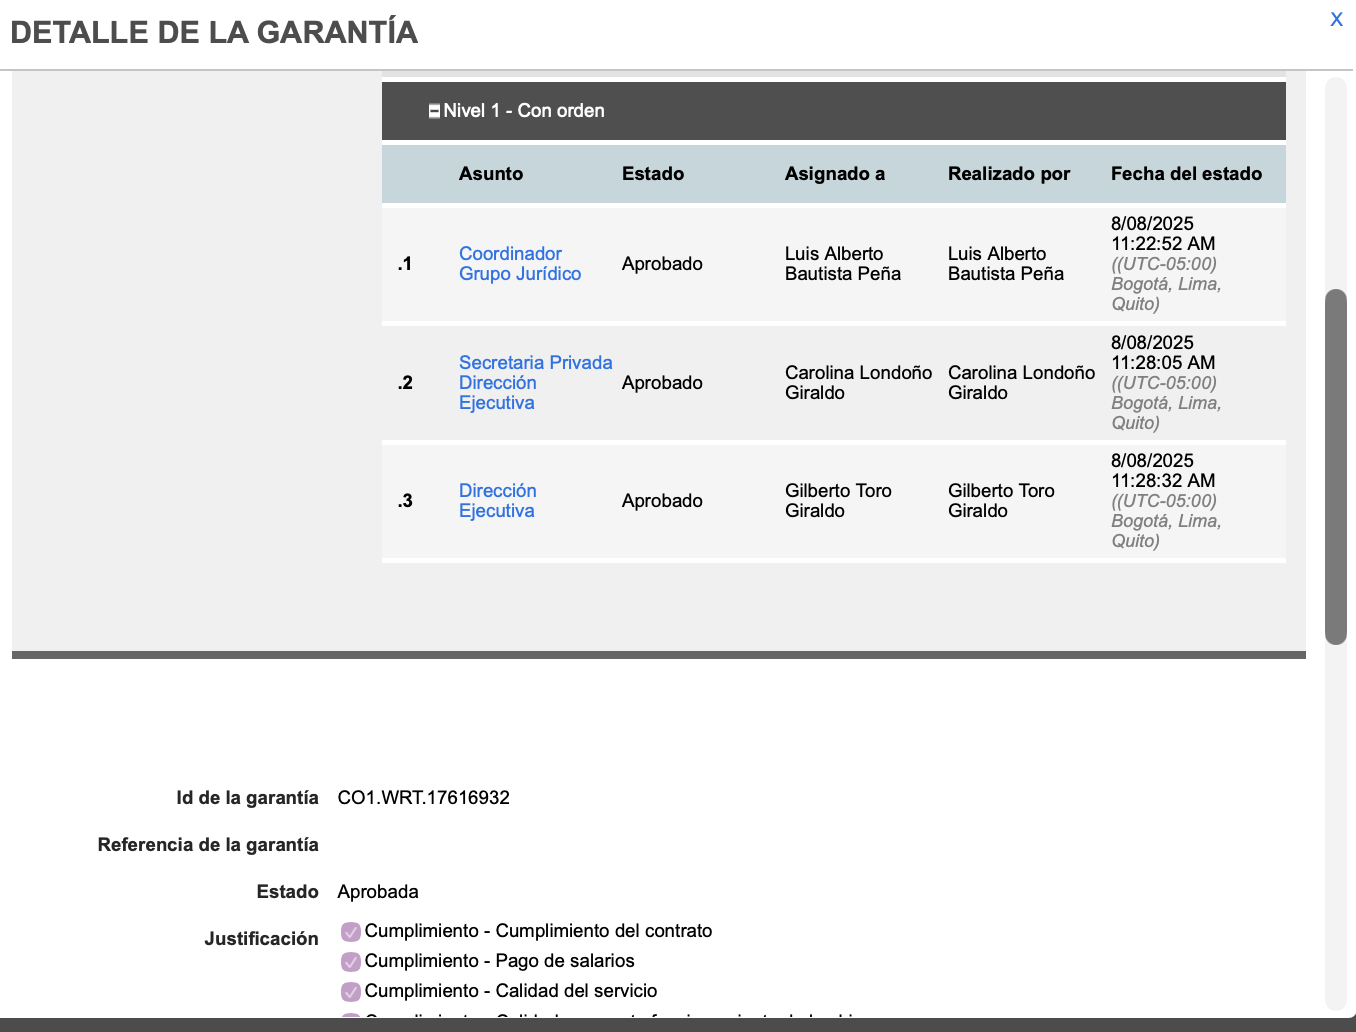Click Gilberto Toro Giraldo under Realizado por
This screenshot has width=1356, height=1032.
pyautogui.click(x=1001, y=501)
